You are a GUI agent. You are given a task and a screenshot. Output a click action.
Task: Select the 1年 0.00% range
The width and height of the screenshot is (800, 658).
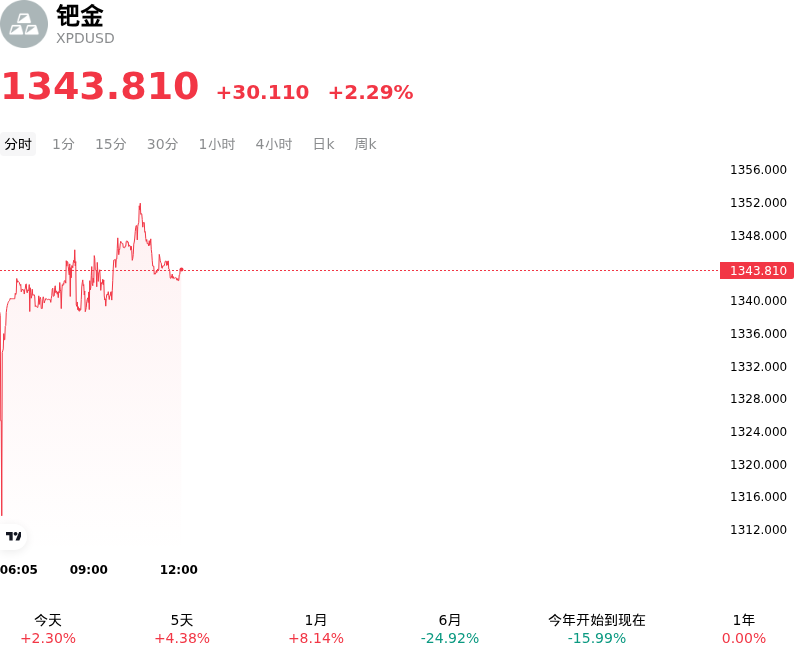coord(744,629)
